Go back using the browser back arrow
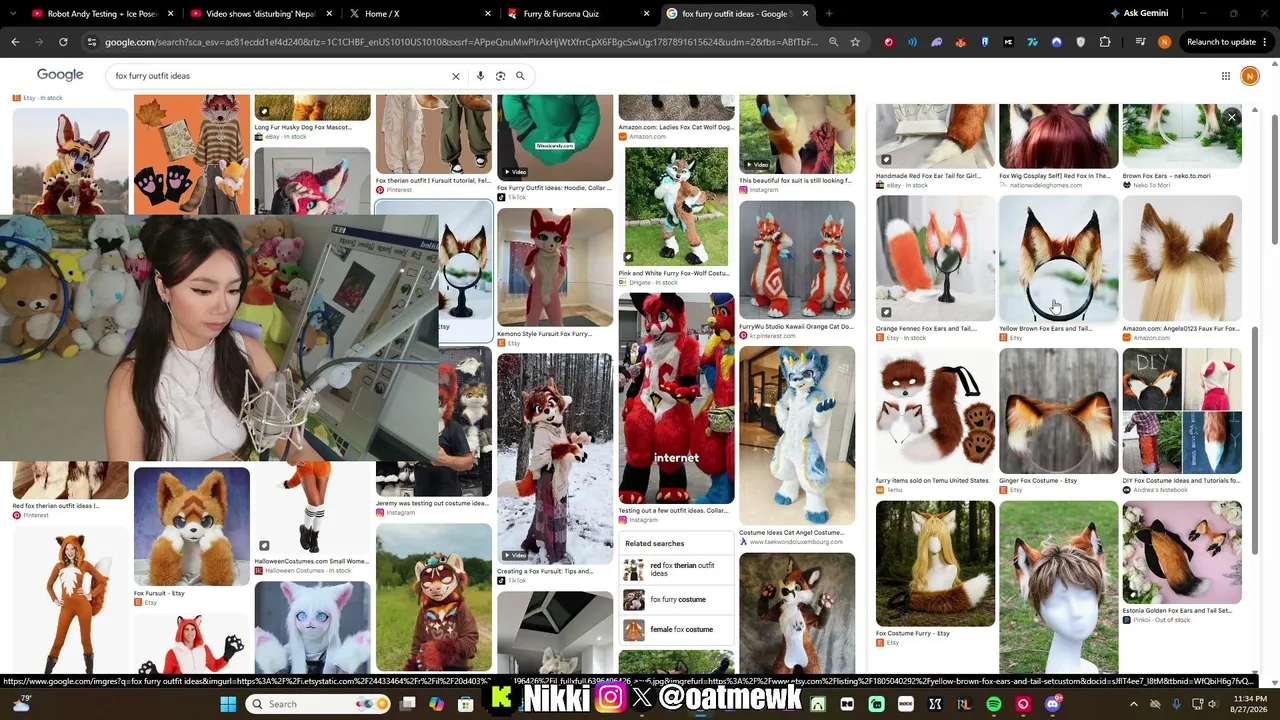 click(15, 42)
